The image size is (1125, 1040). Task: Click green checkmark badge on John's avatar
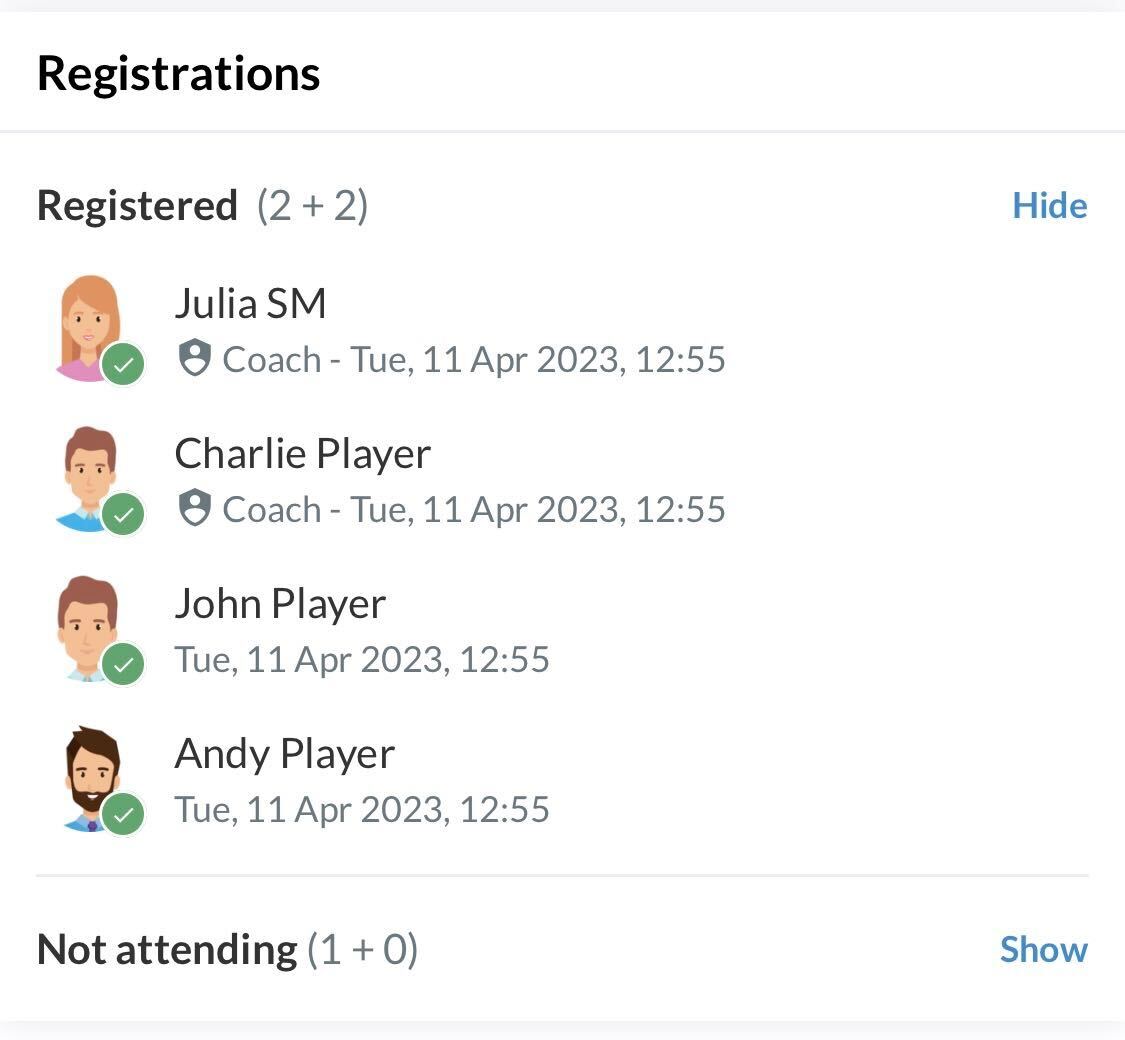click(x=123, y=665)
